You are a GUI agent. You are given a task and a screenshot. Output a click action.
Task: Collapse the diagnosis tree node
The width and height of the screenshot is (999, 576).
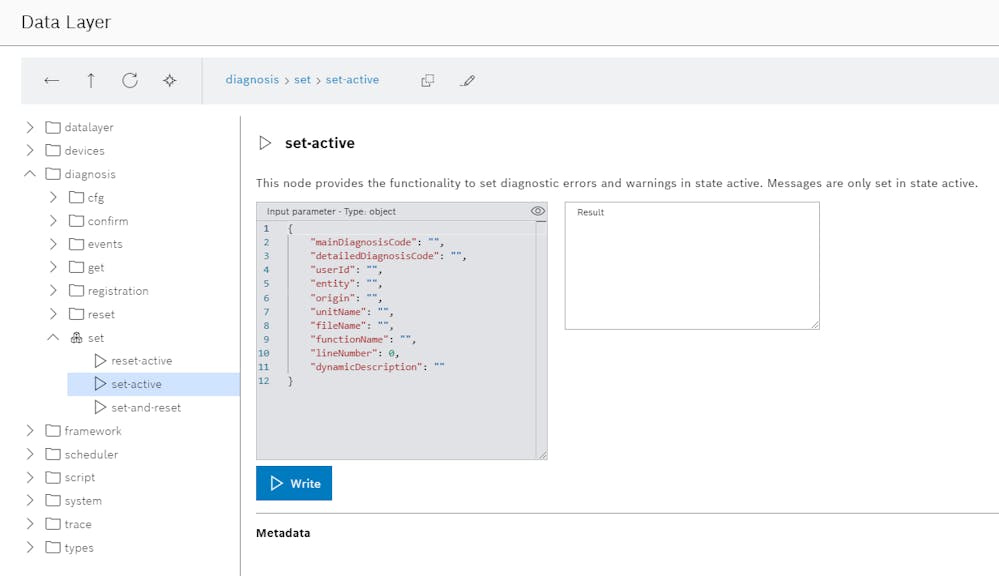coord(30,173)
